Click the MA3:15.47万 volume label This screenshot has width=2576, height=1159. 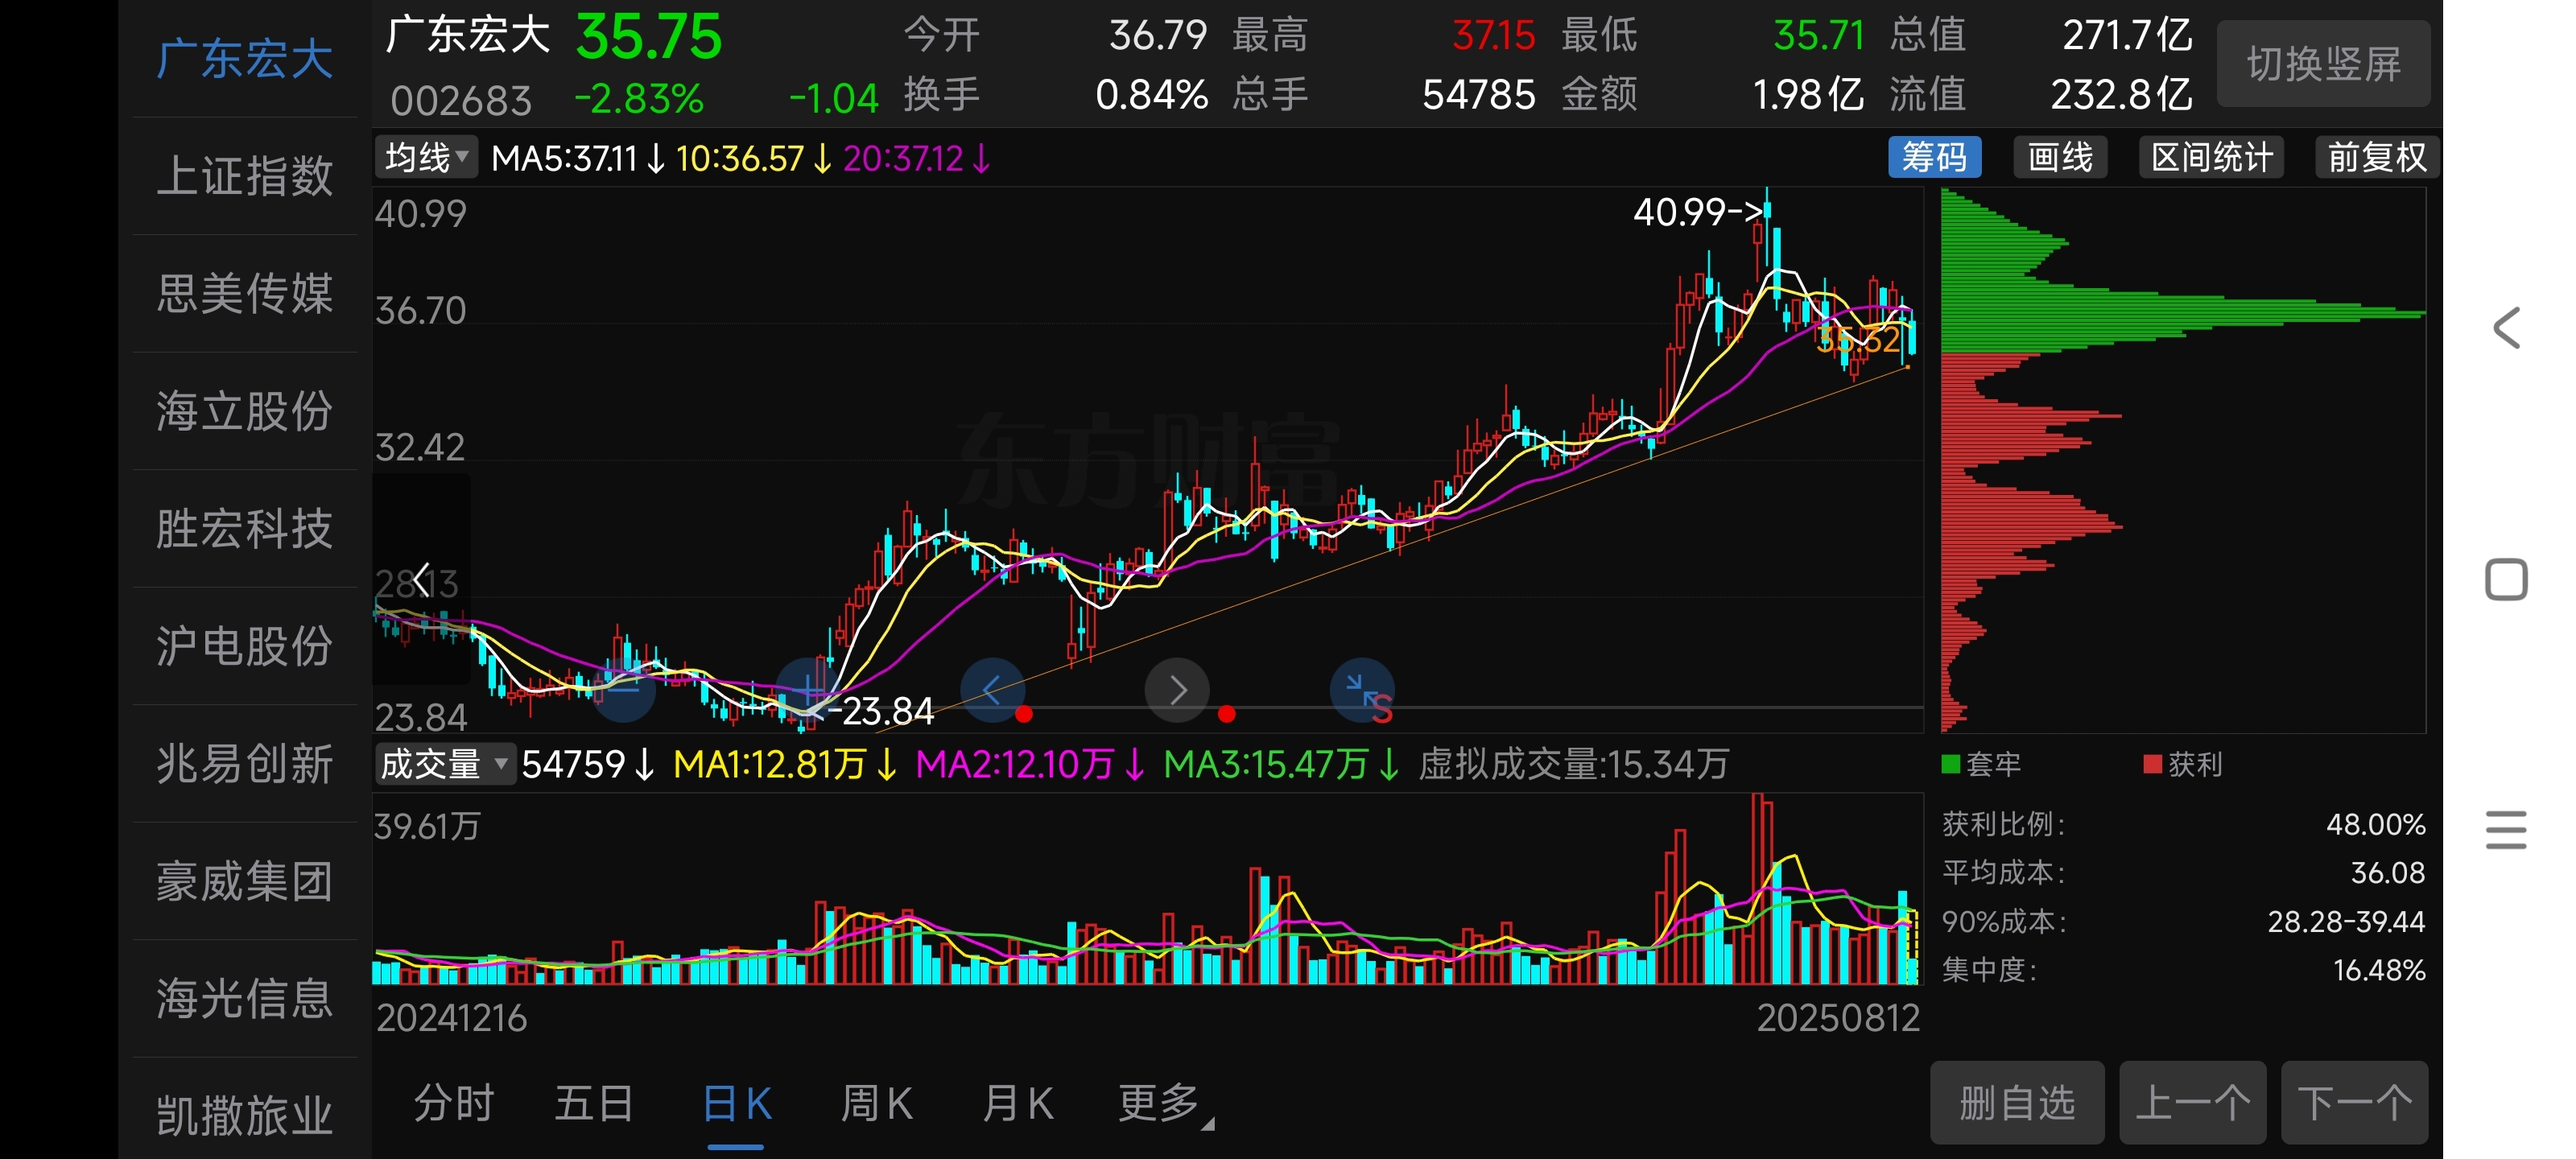pyautogui.click(x=1282, y=764)
